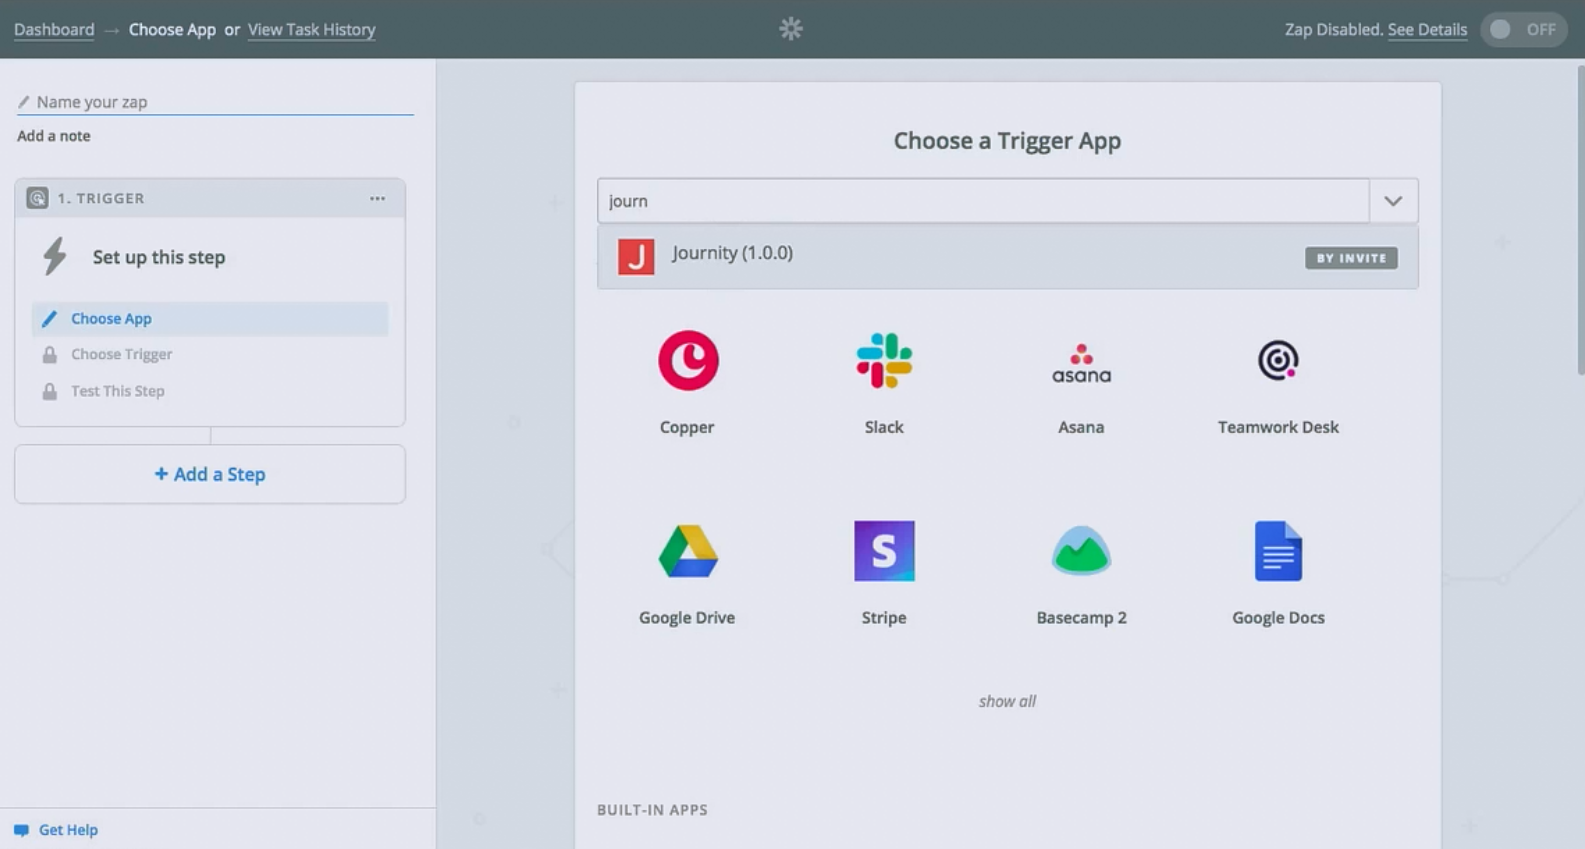
Task: Pick the Basecamp 2 icon
Action: 1081,551
